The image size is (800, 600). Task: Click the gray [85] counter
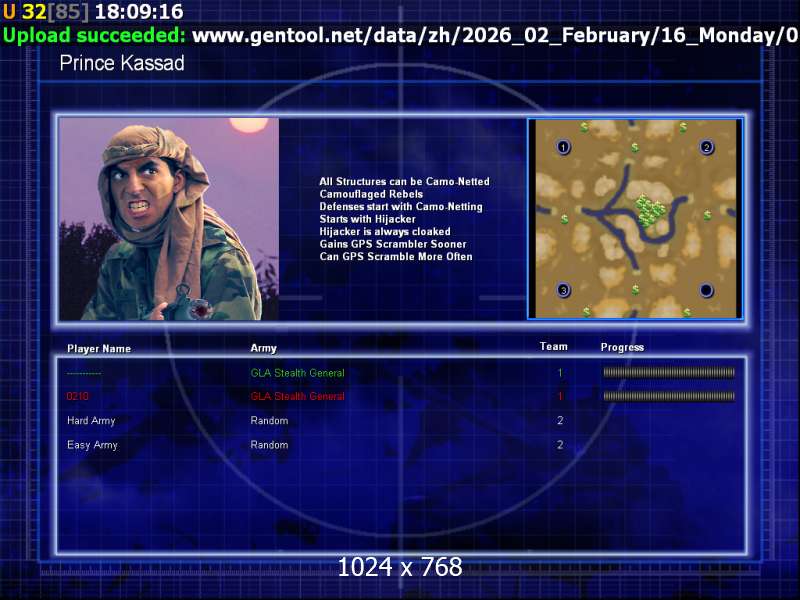tap(68, 11)
